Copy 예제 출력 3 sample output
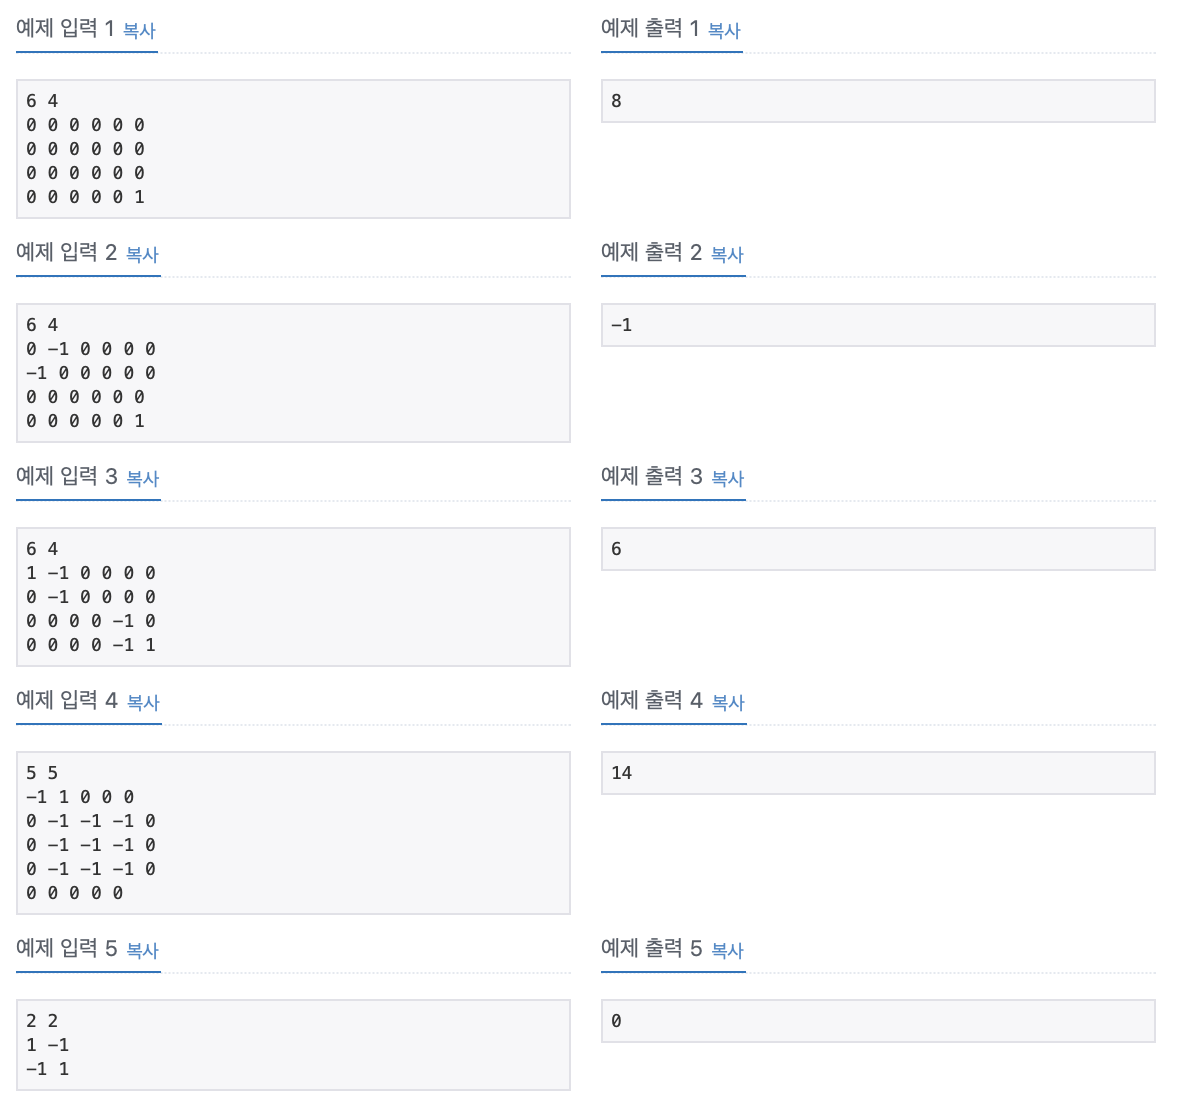This screenshot has width=1198, height=1112. pos(727,479)
